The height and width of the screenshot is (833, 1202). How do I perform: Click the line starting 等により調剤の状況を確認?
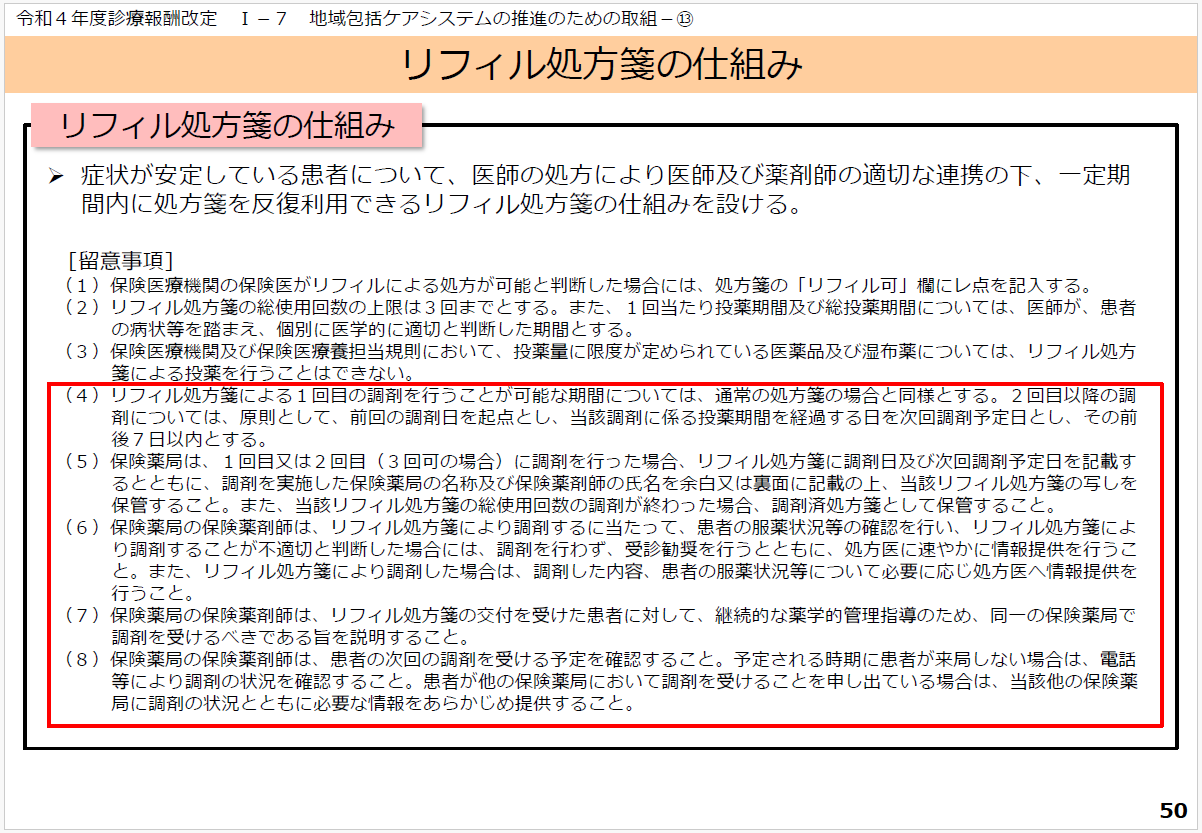coord(623,682)
